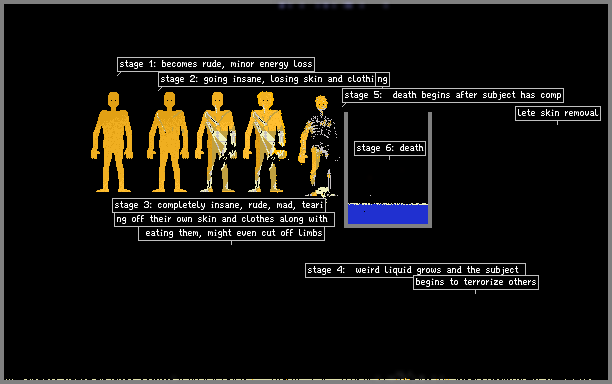This screenshot has height=384, width=612.
Task: Select the second figure with faint chest lines
Action: 168,142
